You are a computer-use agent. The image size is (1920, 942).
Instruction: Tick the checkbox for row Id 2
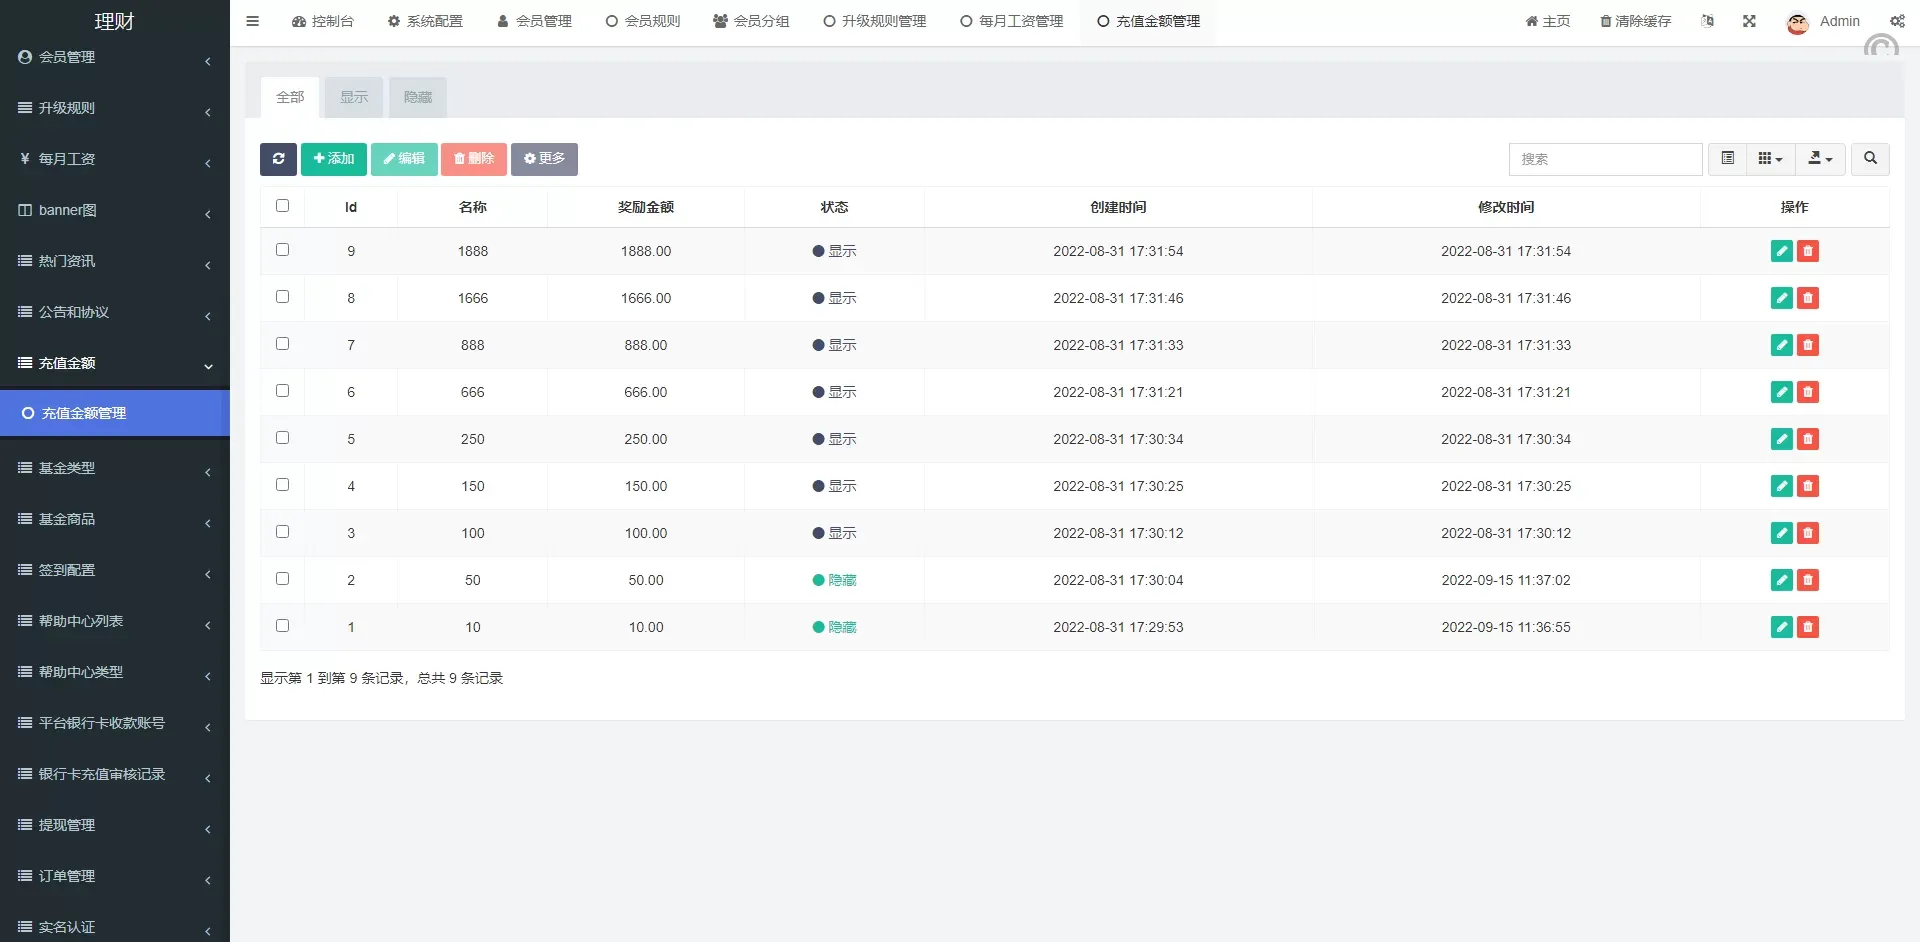(x=282, y=579)
